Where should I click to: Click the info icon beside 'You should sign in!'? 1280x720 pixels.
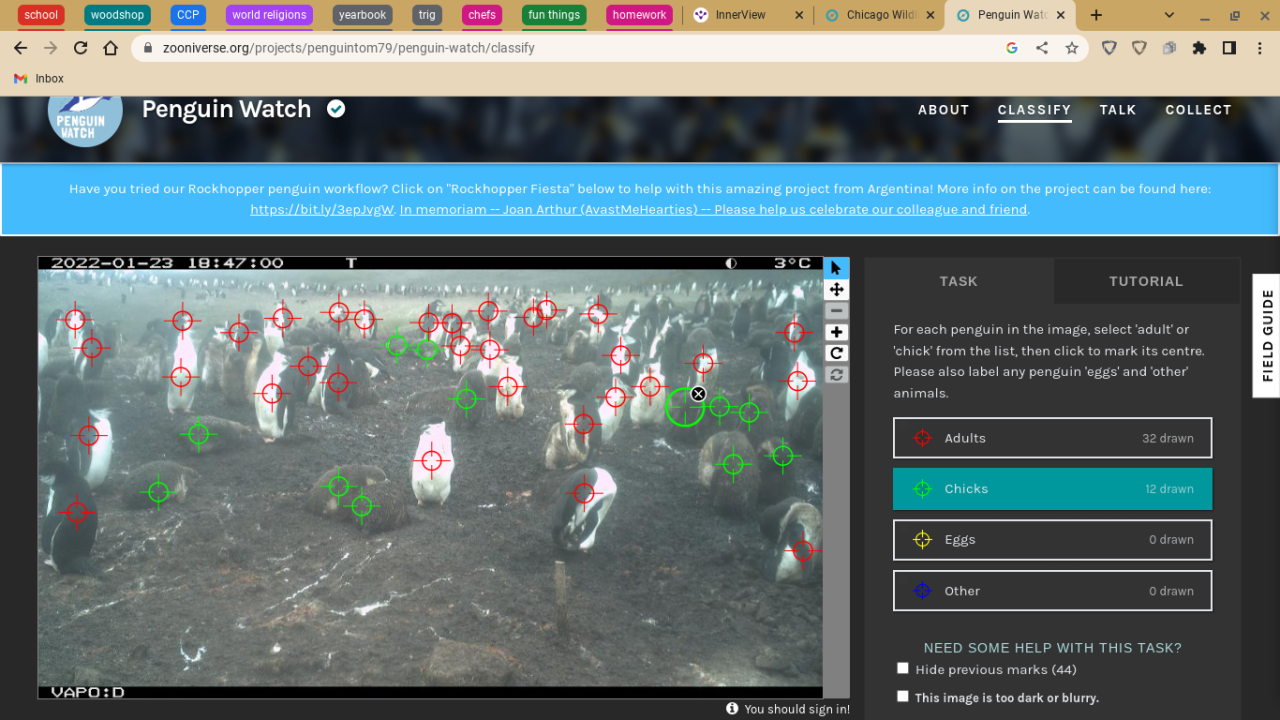(x=732, y=709)
